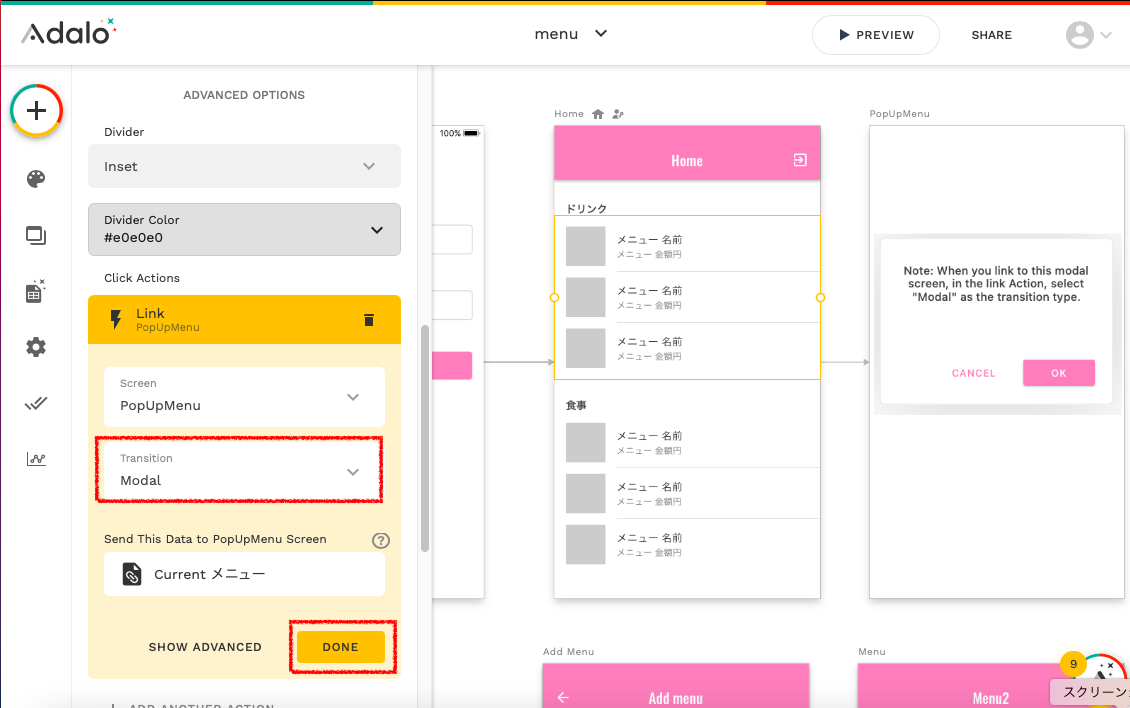Click the modal Note text

coord(996,283)
